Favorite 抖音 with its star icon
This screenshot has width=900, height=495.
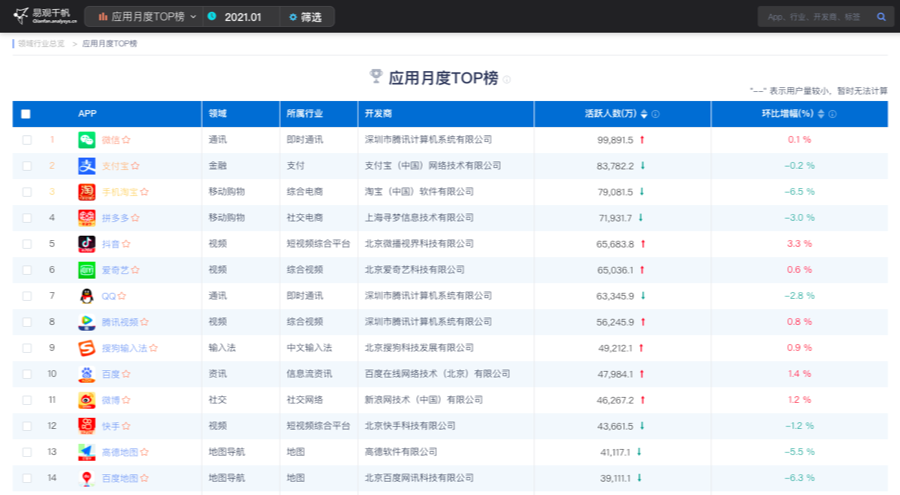(126, 243)
